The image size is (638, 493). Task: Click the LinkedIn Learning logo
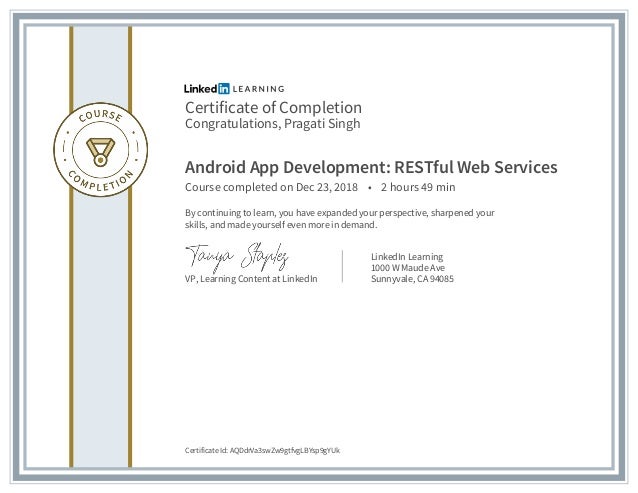234,88
